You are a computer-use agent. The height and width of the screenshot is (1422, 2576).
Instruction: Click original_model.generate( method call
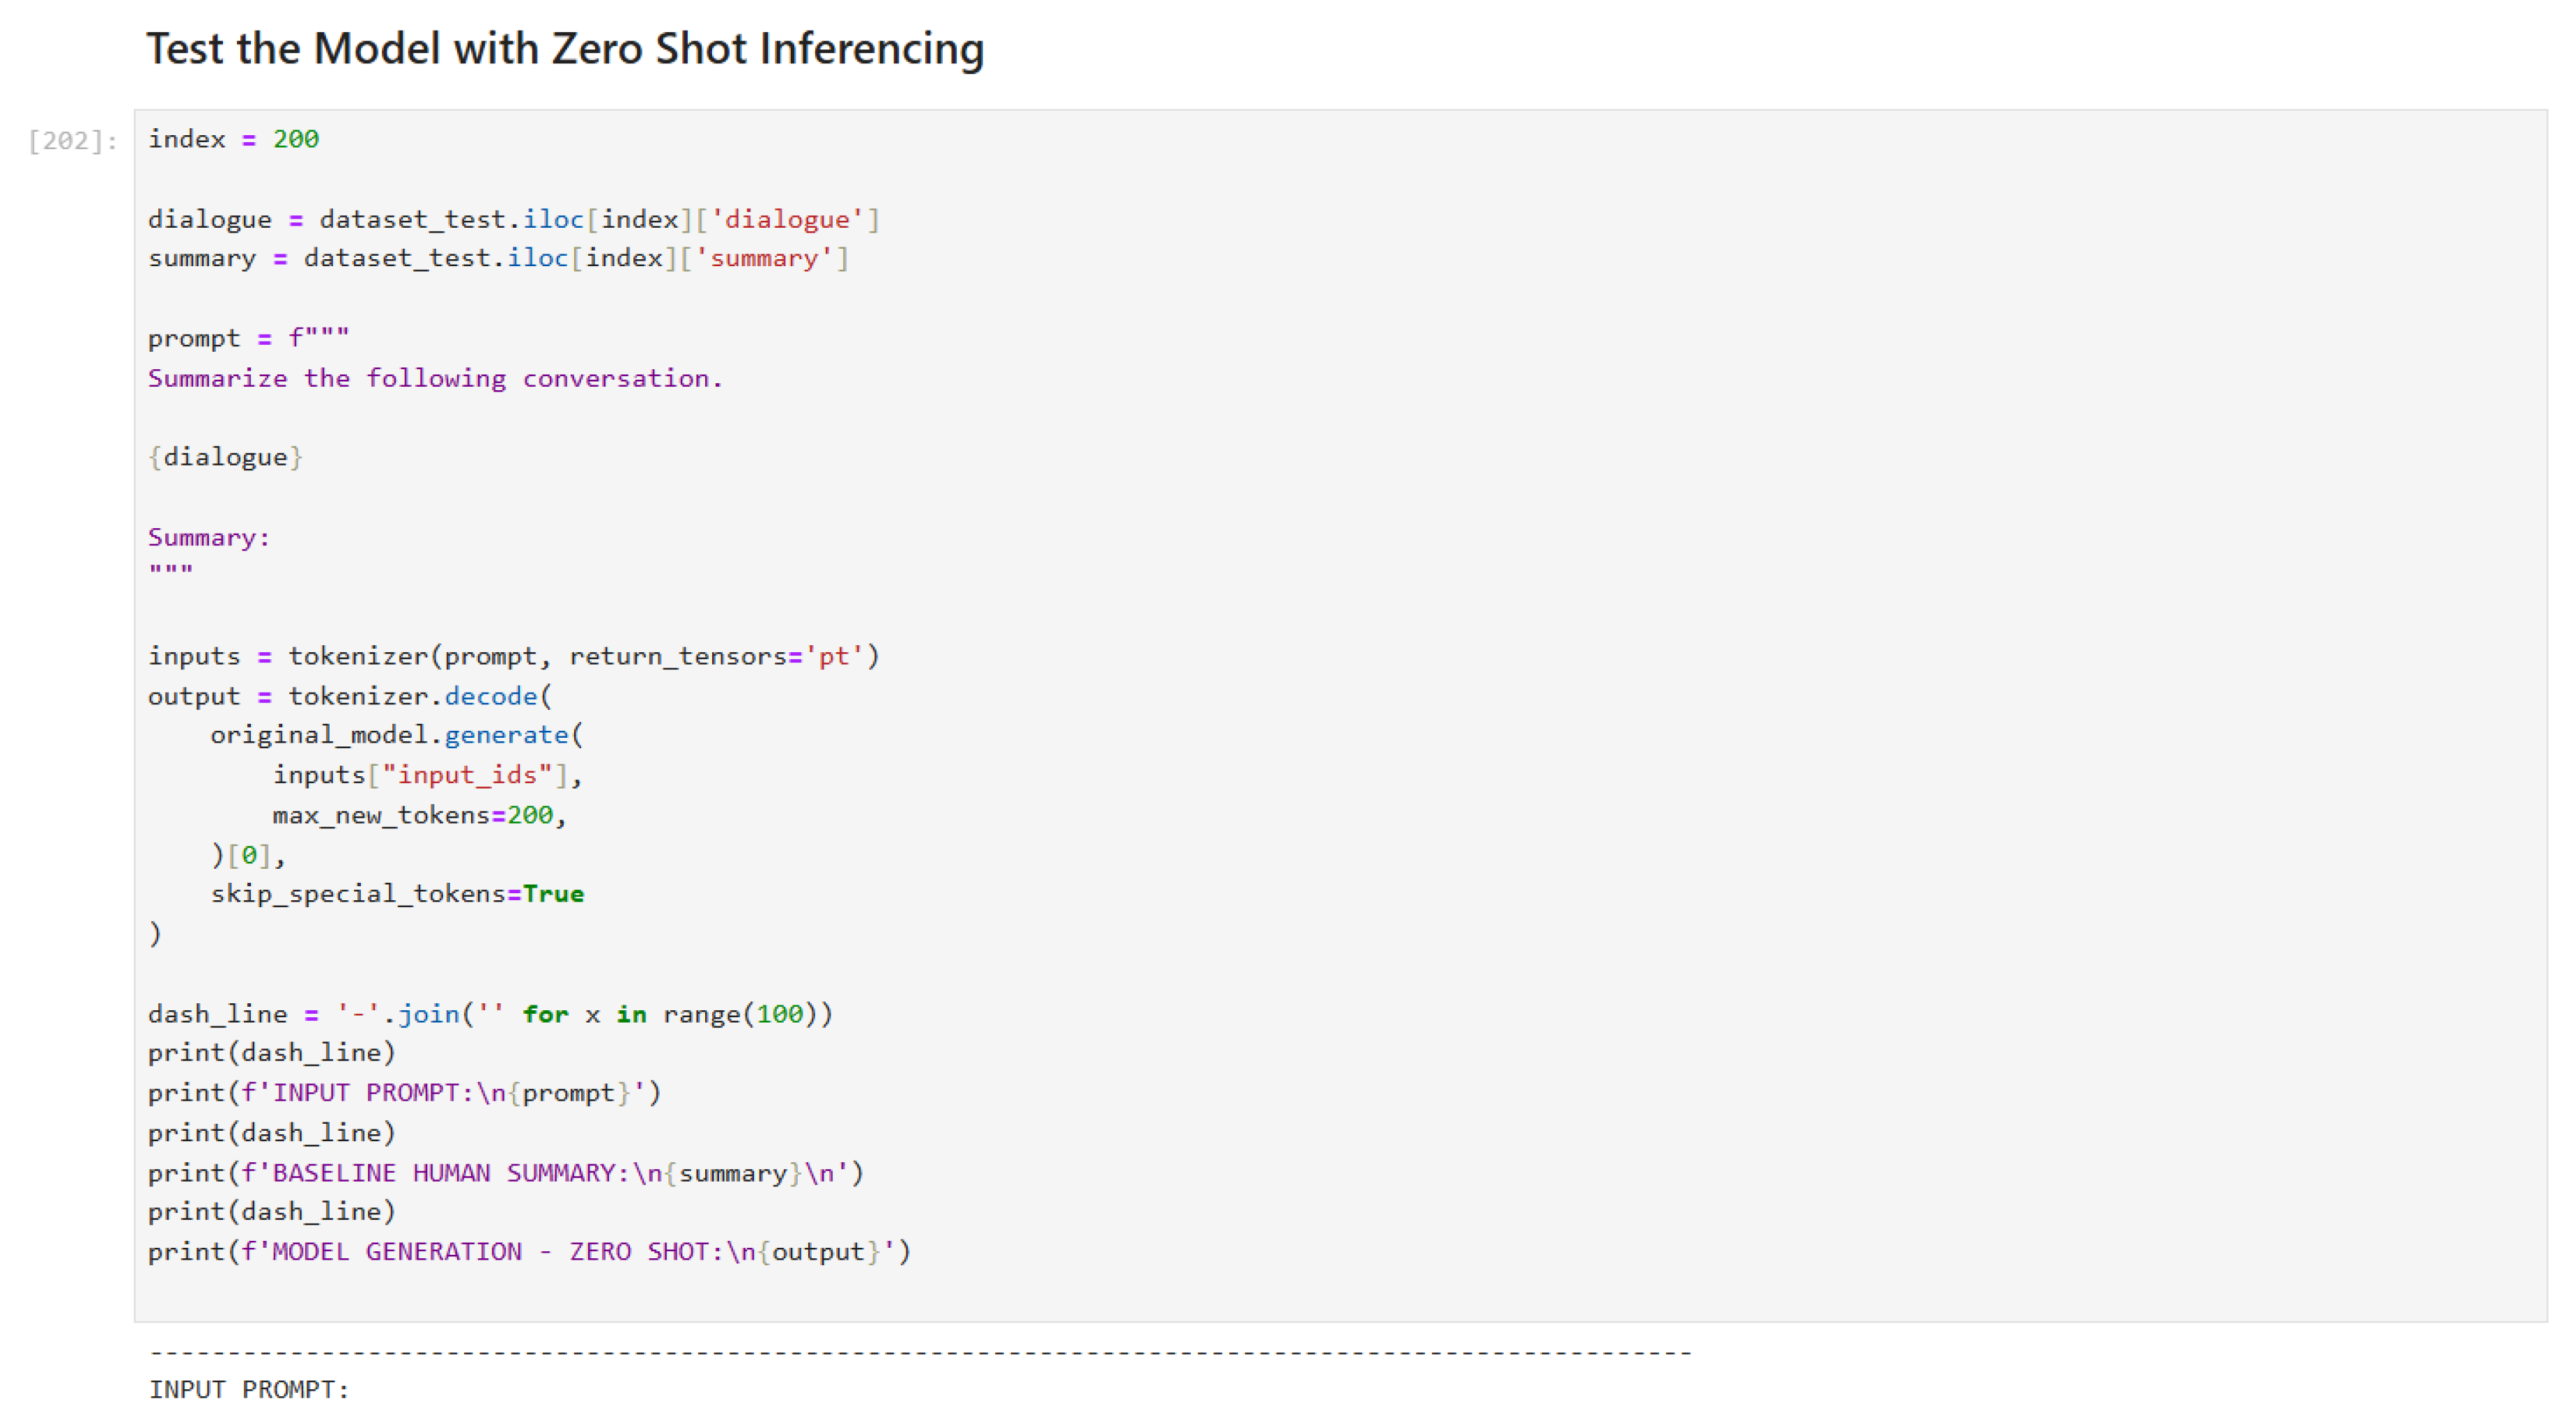click(x=396, y=735)
